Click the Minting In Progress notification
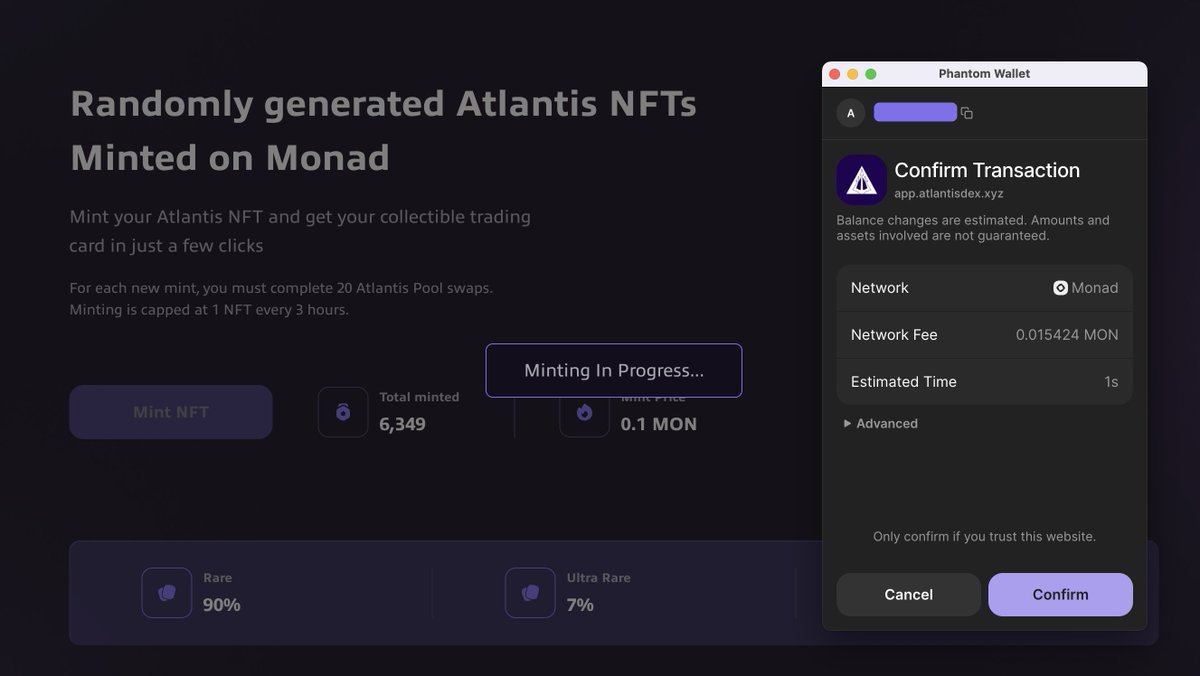Viewport: 1200px width, 676px height. tap(614, 371)
